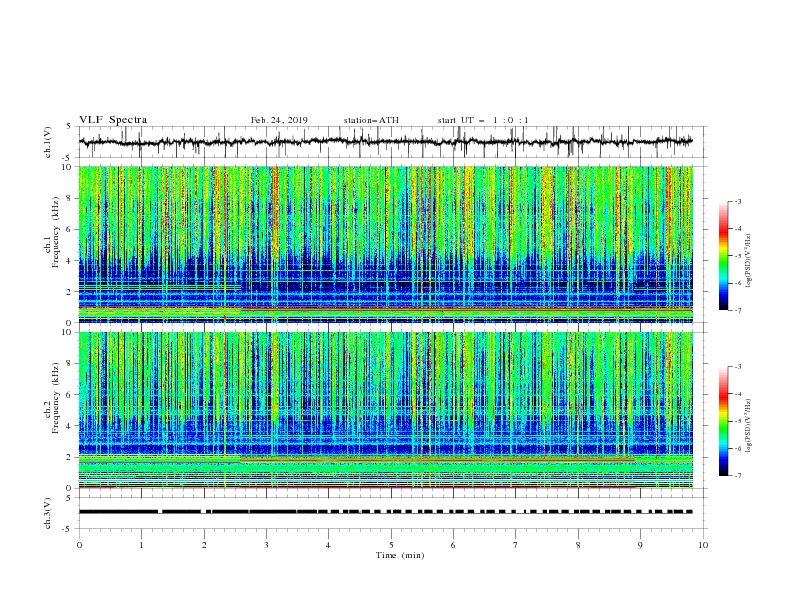The width and height of the screenshot is (792, 612).
Task: Click the time axis tick label '5'
Action: pos(391,545)
